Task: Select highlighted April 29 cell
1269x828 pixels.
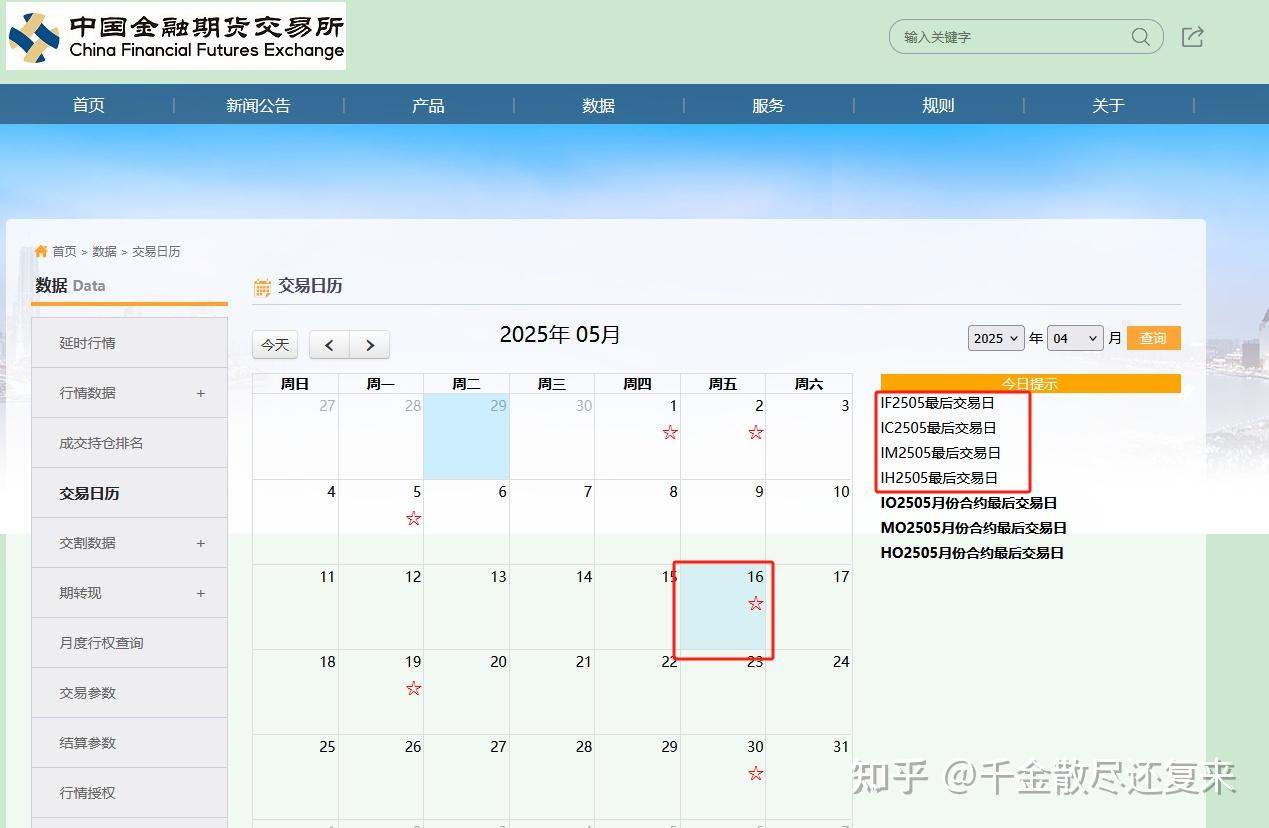Action: pyautogui.click(x=466, y=437)
